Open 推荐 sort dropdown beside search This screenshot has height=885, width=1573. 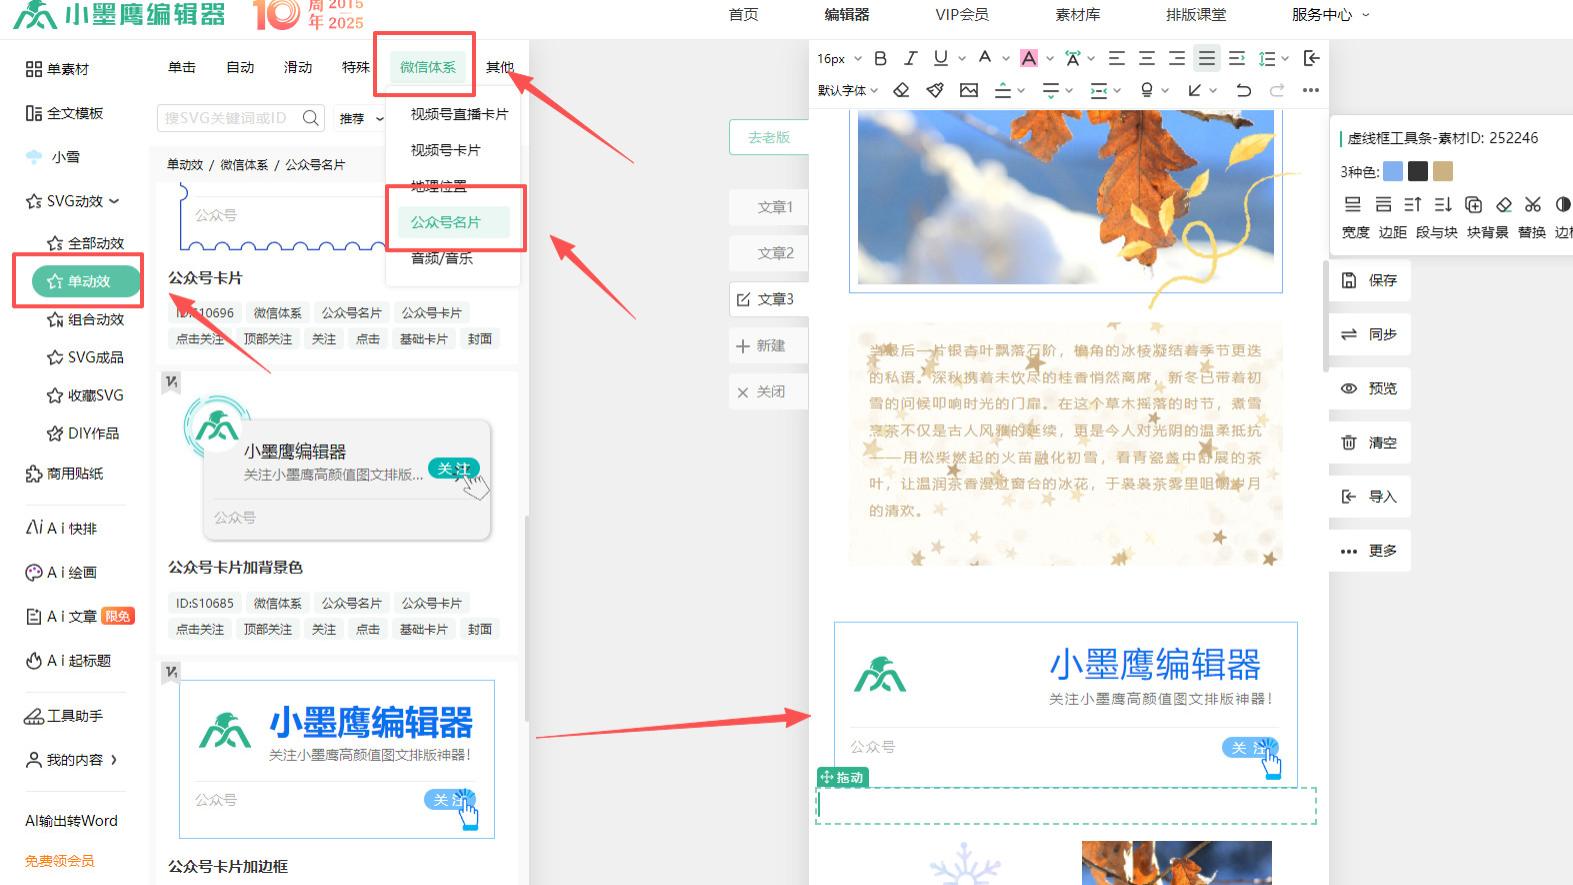click(361, 118)
